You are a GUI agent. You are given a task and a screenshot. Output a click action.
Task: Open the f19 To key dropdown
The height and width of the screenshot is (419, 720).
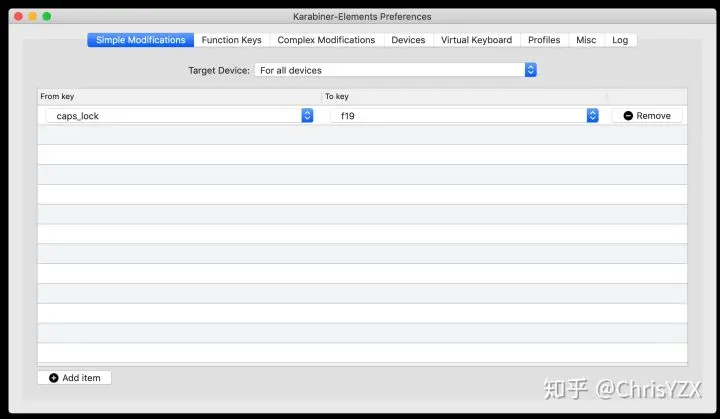point(465,116)
